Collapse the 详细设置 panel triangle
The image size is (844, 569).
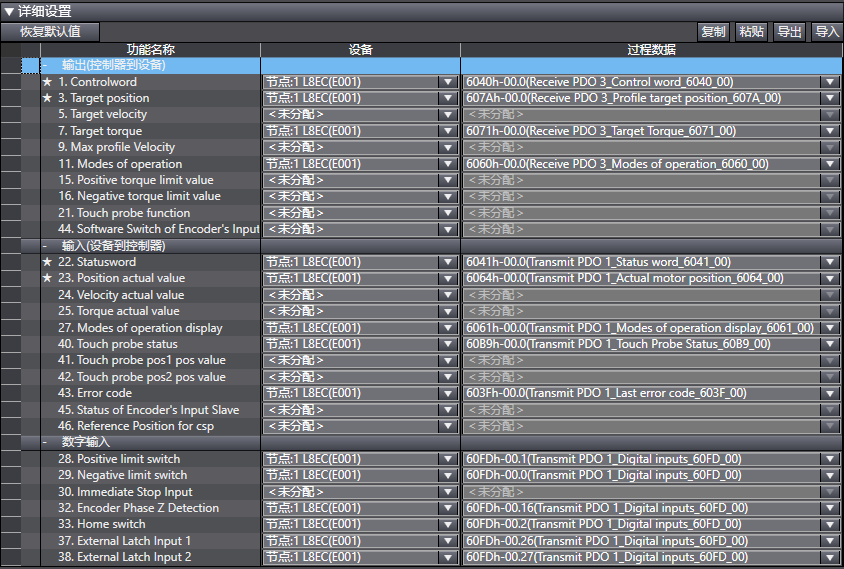tap(9, 11)
